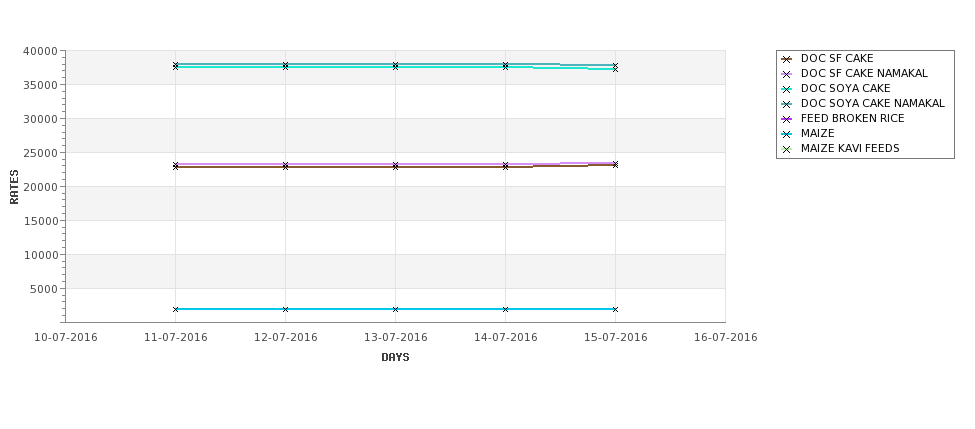Select the DOC SF CAKE legend label

[837, 59]
